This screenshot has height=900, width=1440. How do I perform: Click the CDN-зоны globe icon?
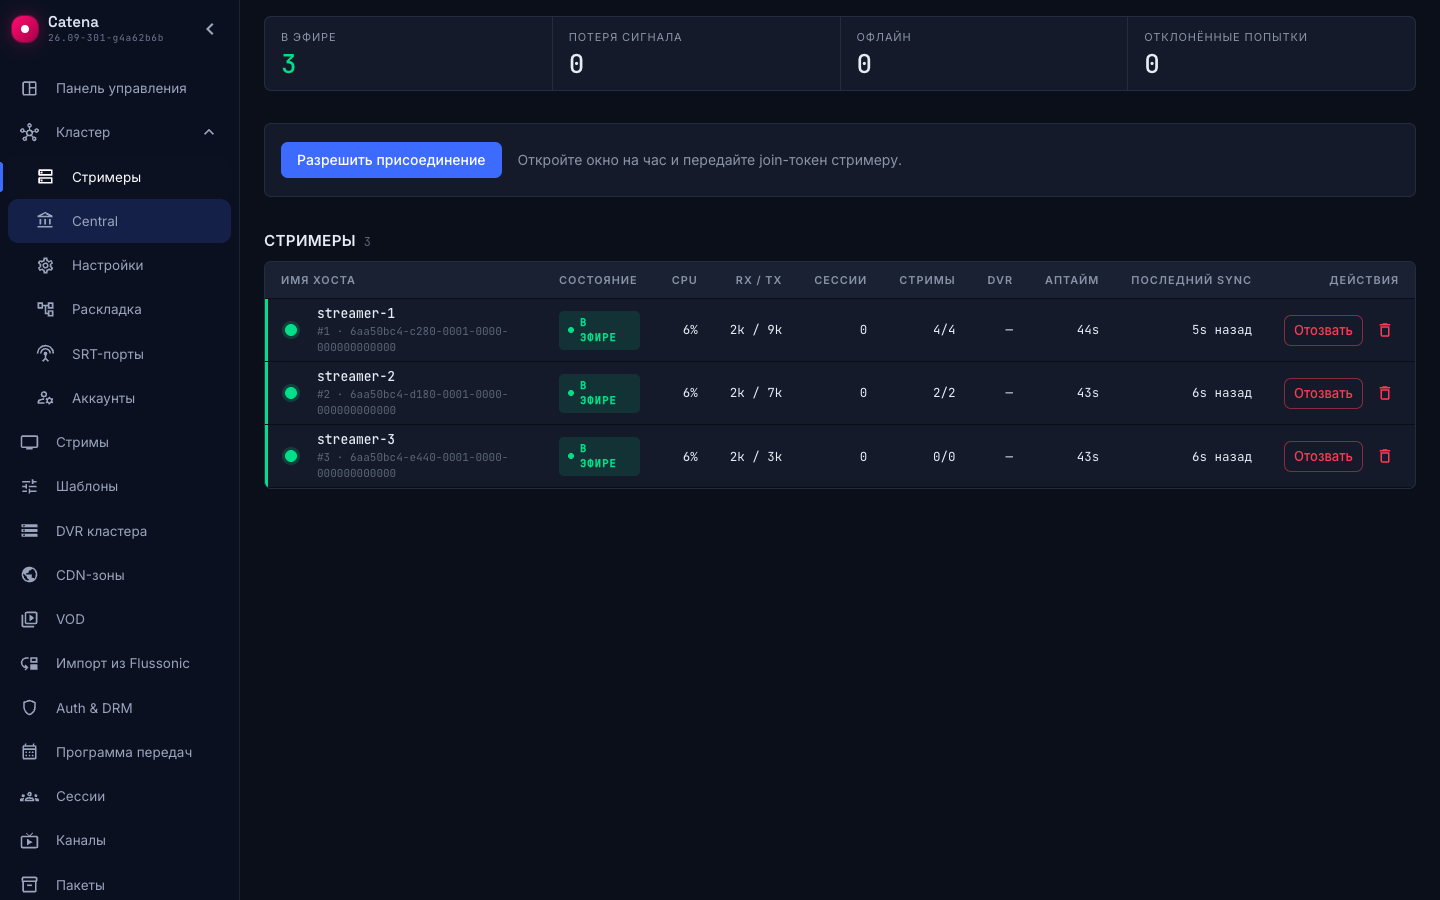click(x=30, y=575)
